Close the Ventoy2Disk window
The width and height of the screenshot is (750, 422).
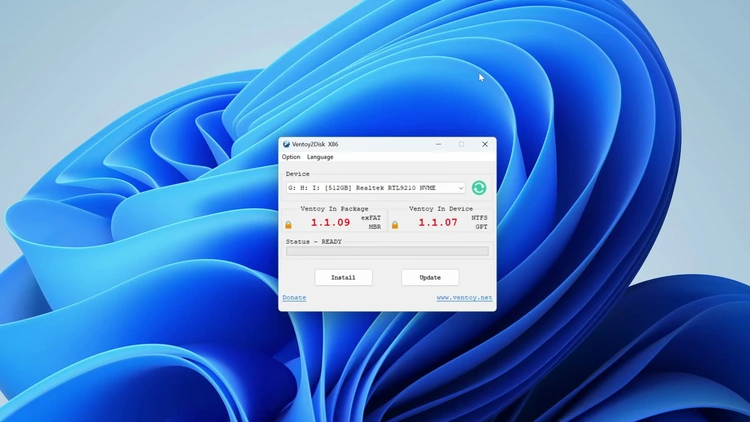pyautogui.click(x=485, y=144)
